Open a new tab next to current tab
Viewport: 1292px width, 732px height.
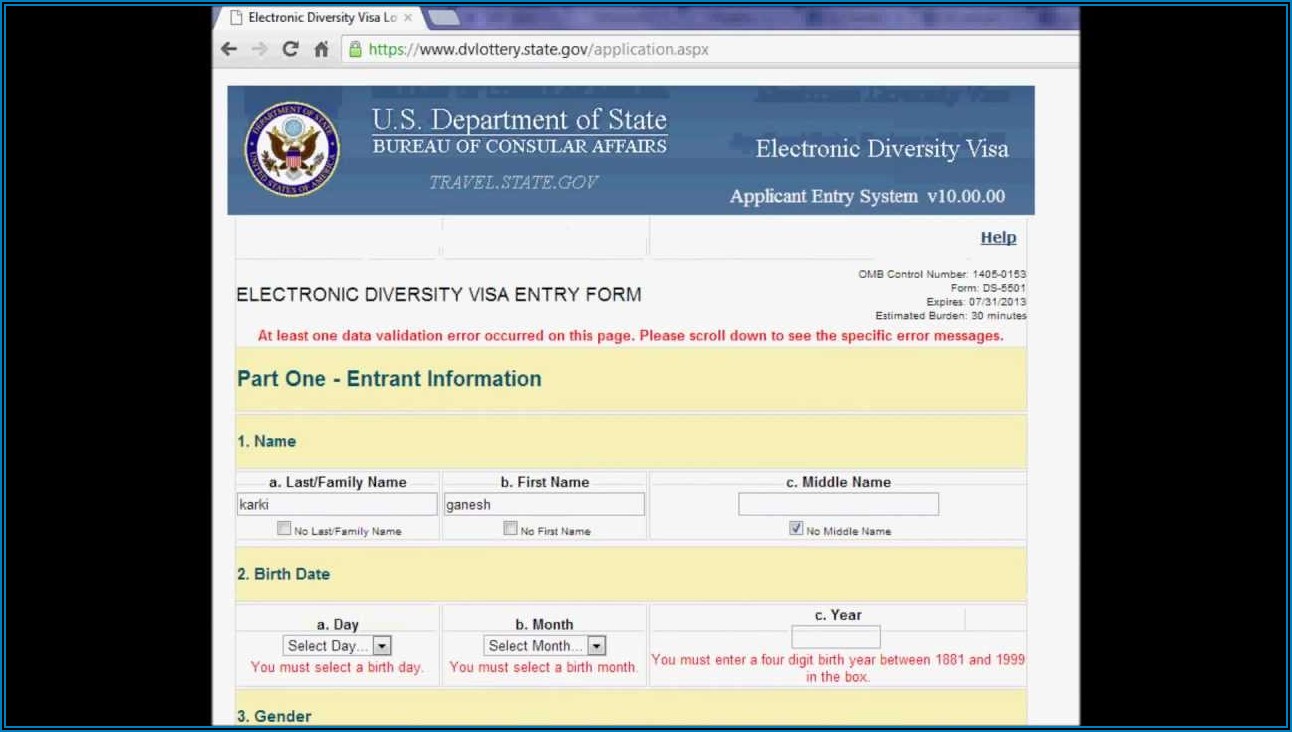(x=443, y=18)
